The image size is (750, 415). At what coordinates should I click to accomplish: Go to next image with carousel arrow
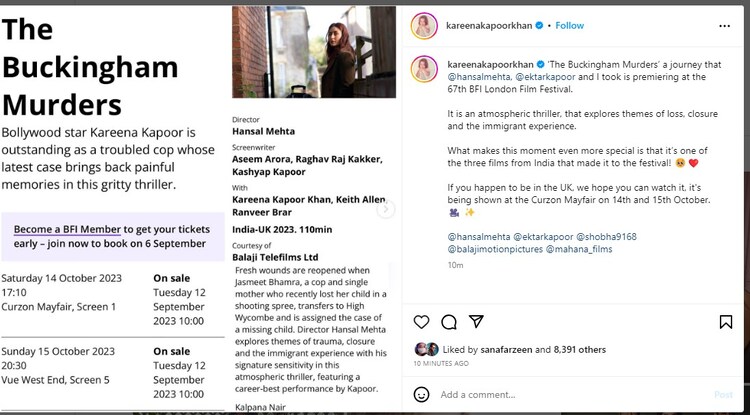pos(385,209)
